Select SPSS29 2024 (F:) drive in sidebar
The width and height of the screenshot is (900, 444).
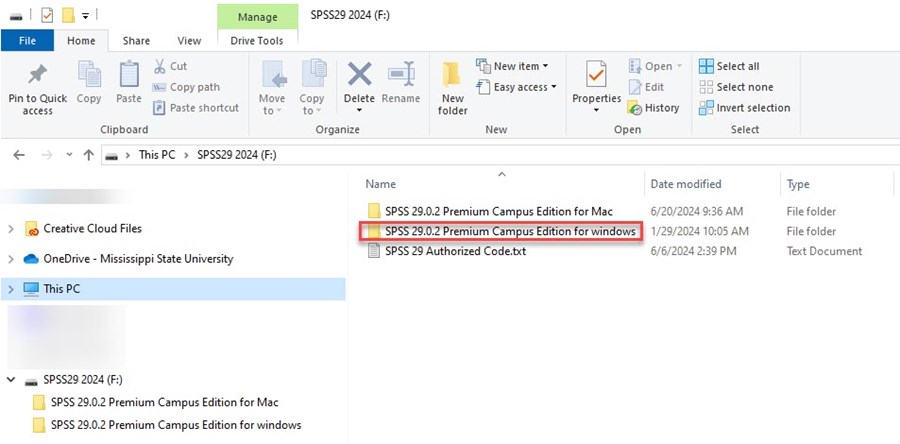(x=83, y=380)
